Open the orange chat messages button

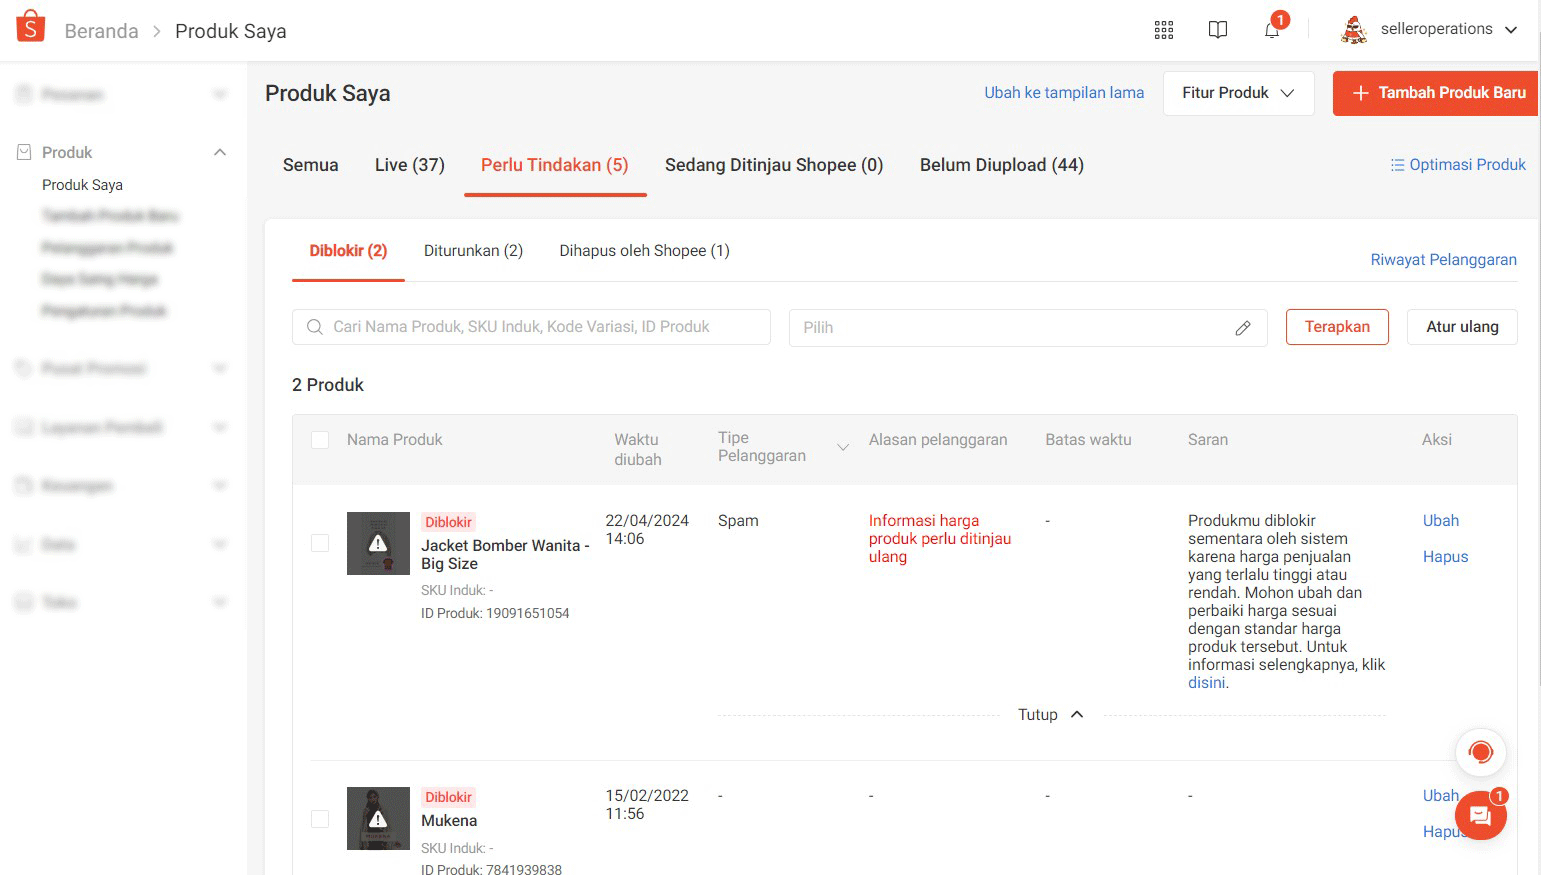point(1480,815)
